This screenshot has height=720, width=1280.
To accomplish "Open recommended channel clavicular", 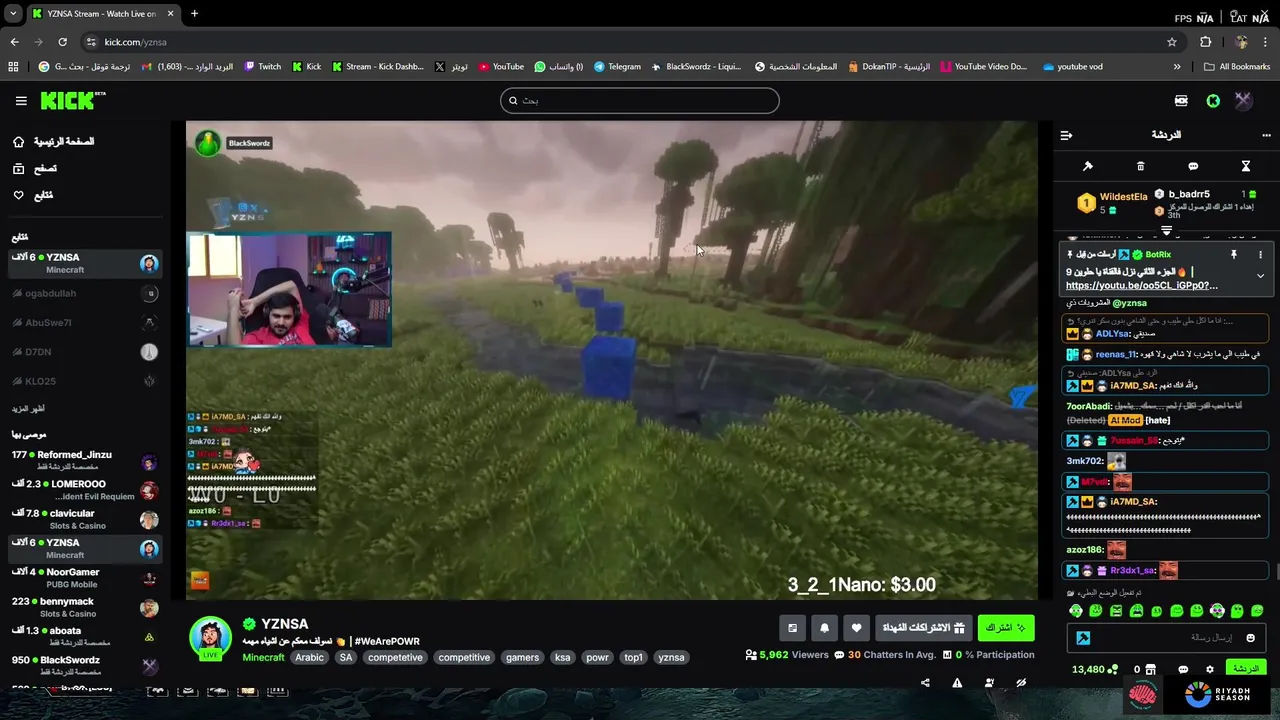I will tap(84, 519).
